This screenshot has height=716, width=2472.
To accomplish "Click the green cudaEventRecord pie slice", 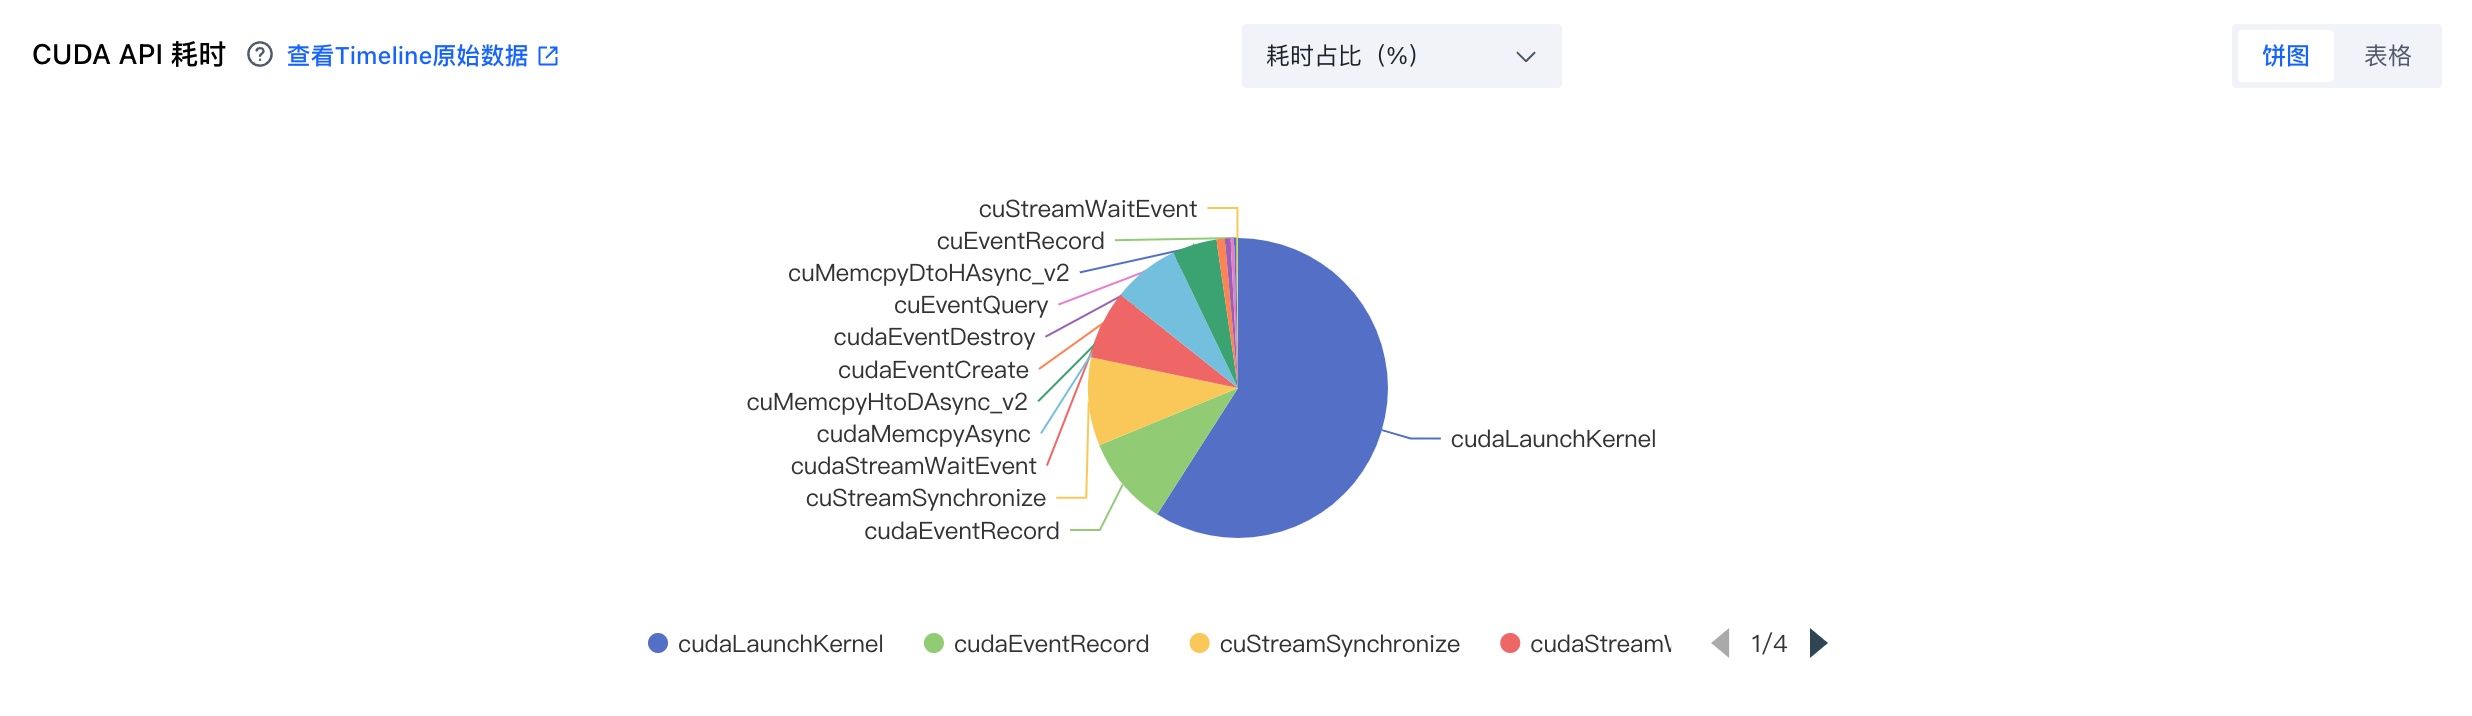I will point(1160,455).
